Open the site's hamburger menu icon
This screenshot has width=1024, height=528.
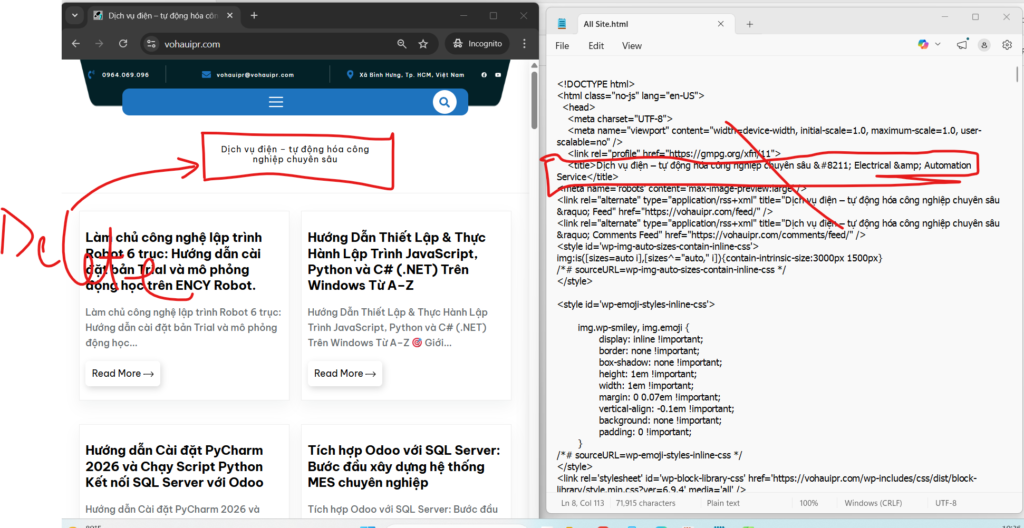276,102
